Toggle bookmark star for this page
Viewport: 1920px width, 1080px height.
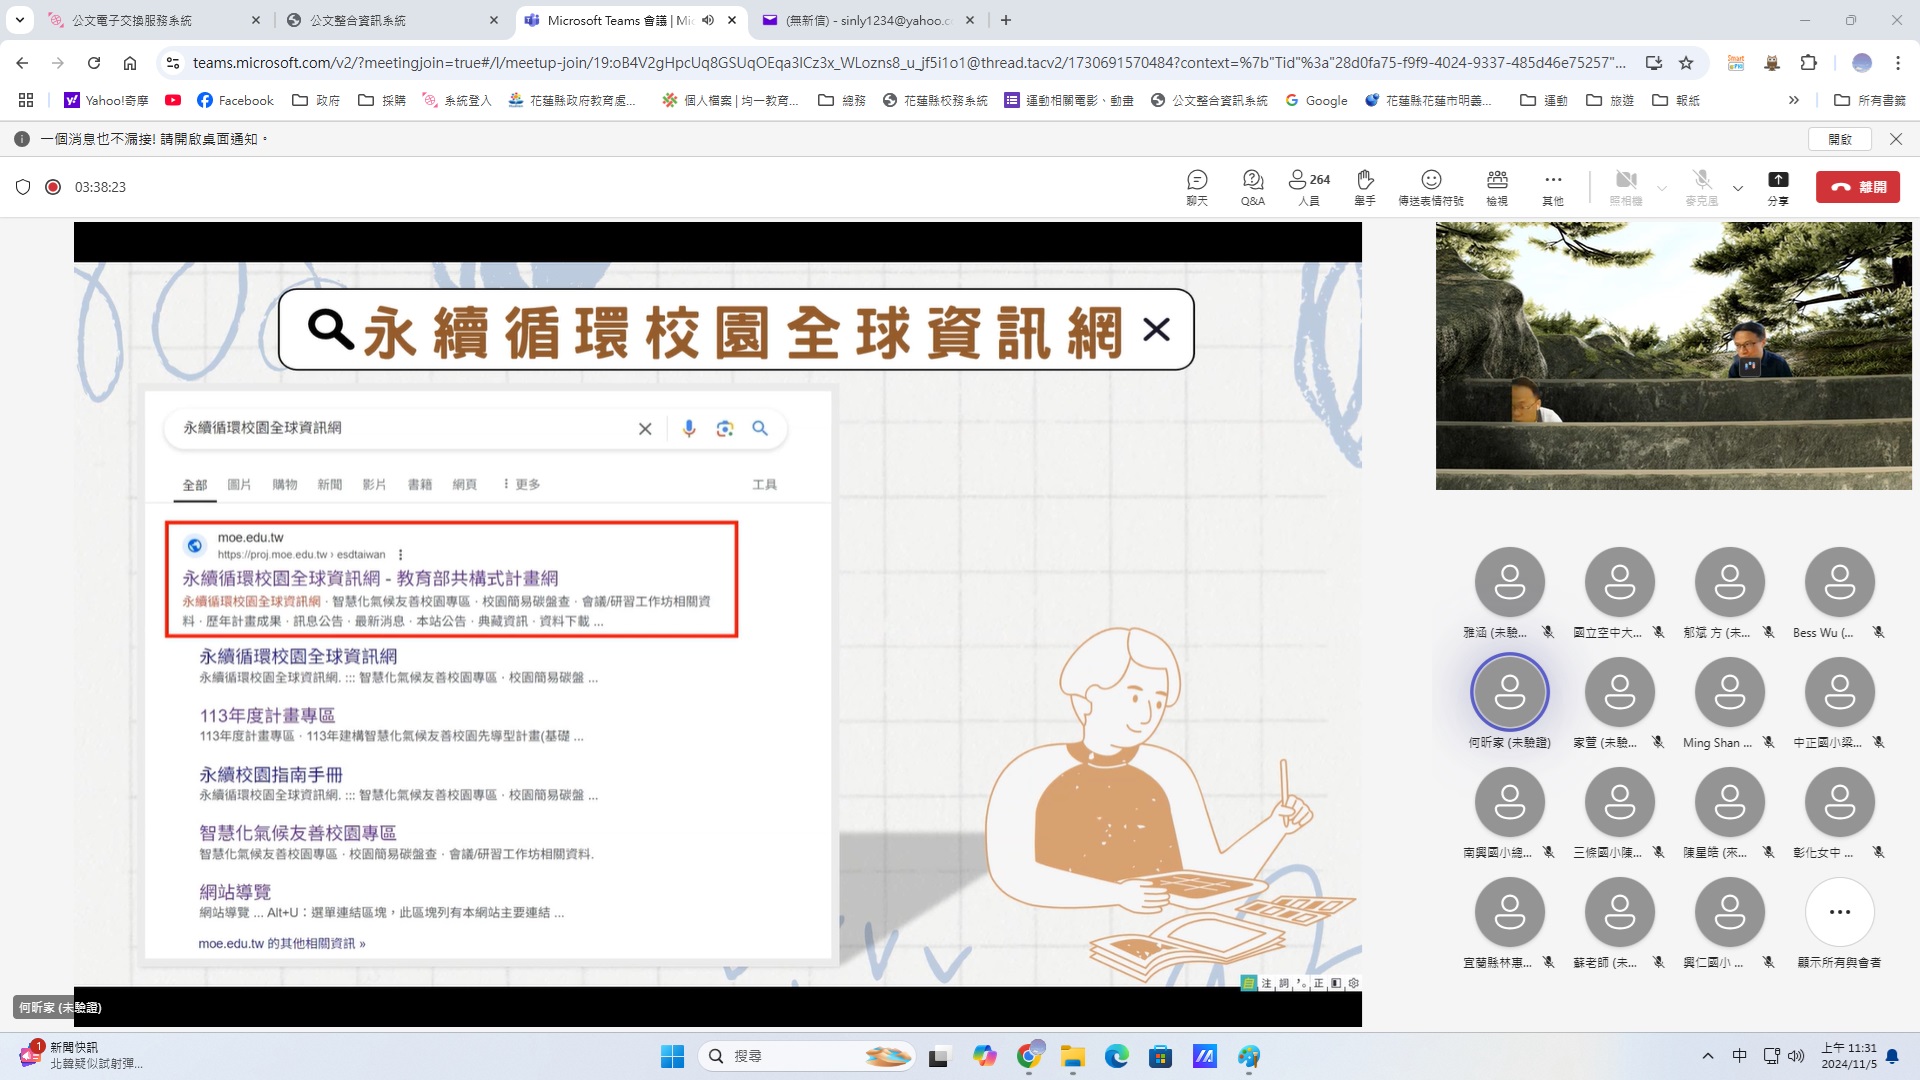[x=1686, y=63]
